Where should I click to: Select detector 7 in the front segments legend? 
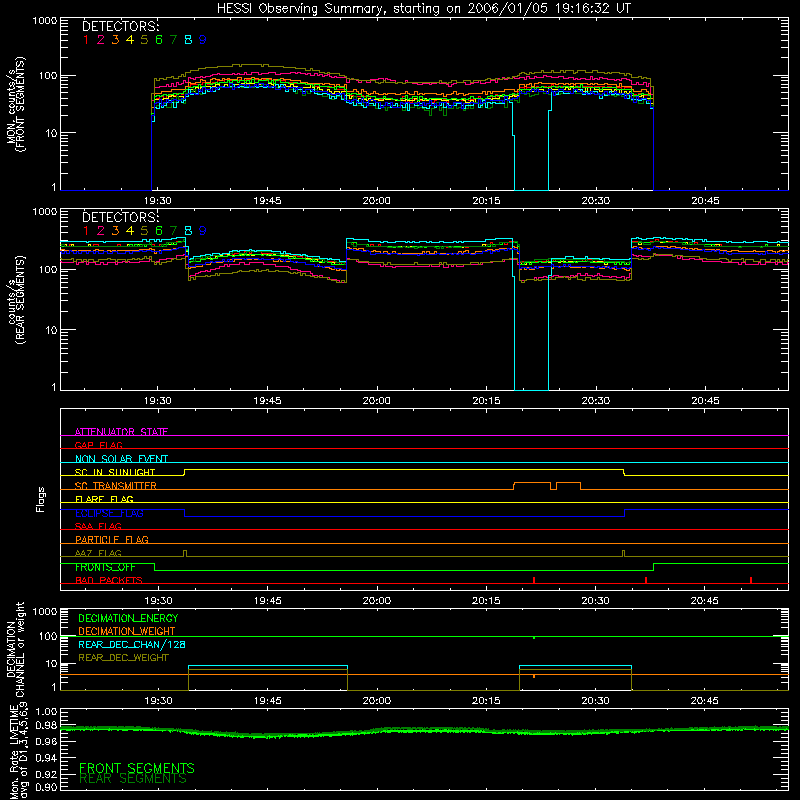click(x=173, y=40)
